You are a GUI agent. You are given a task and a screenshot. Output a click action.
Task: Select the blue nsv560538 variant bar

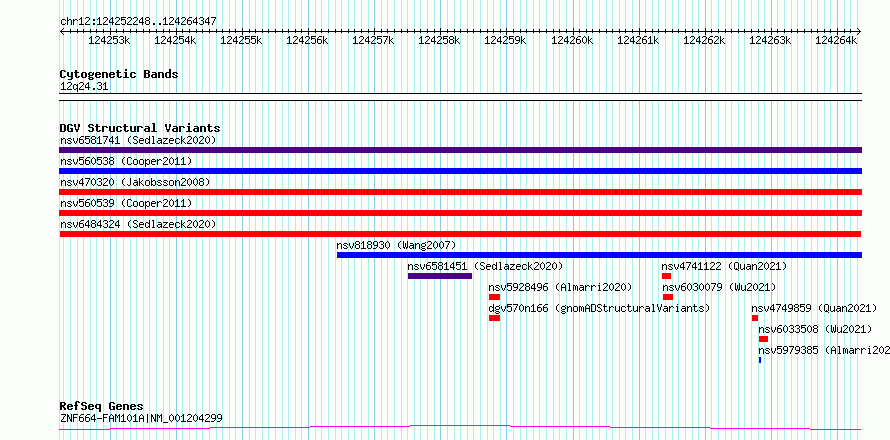(x=460, y=171)
